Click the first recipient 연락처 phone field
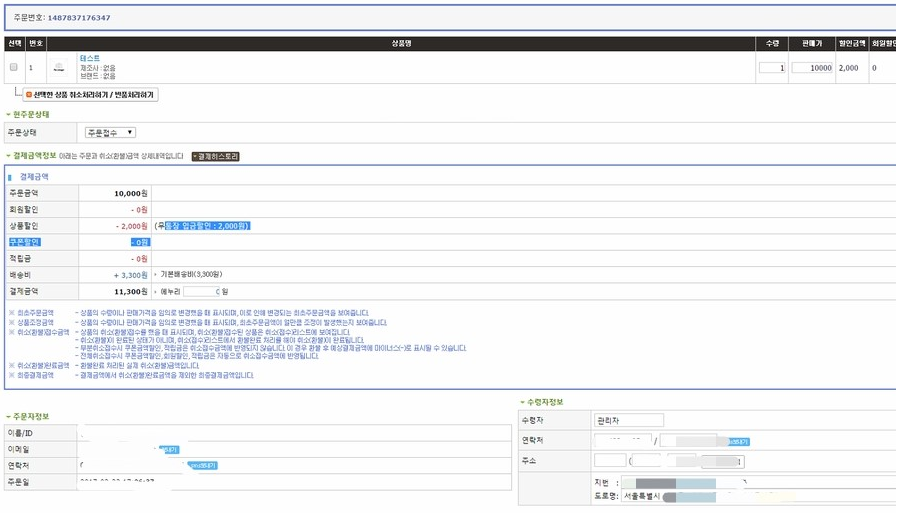The height and width of the screenshot is (515, 898). click(622, 440)
